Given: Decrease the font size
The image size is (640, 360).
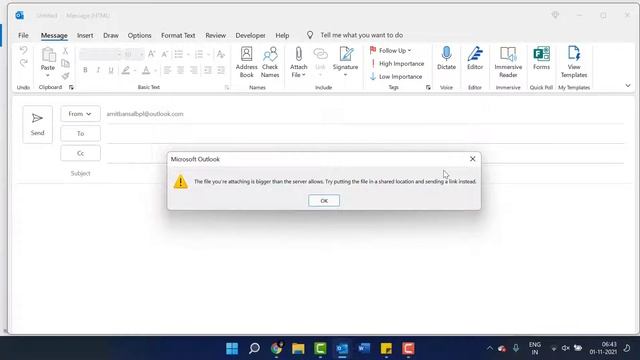Looking at the screenshot, I should [x=164, y=54].
